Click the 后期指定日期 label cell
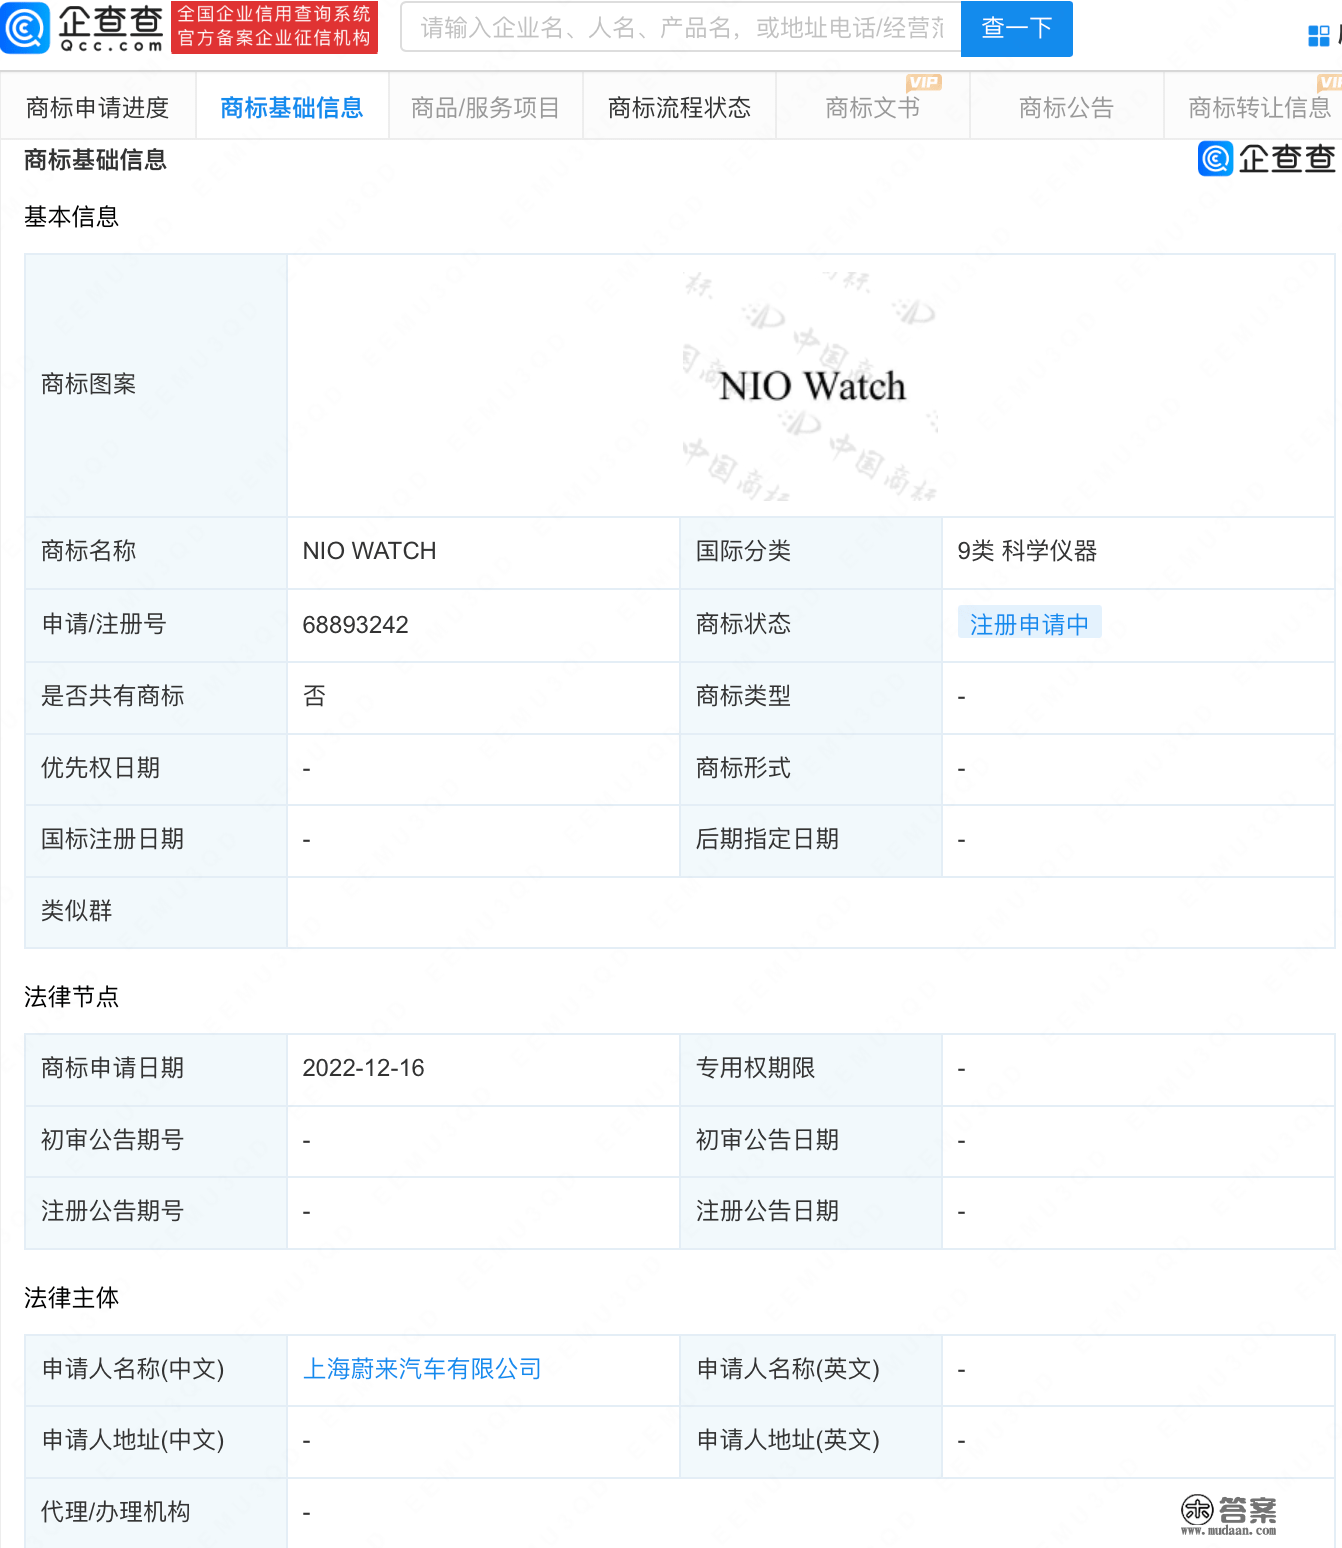 tap(811, 841)
